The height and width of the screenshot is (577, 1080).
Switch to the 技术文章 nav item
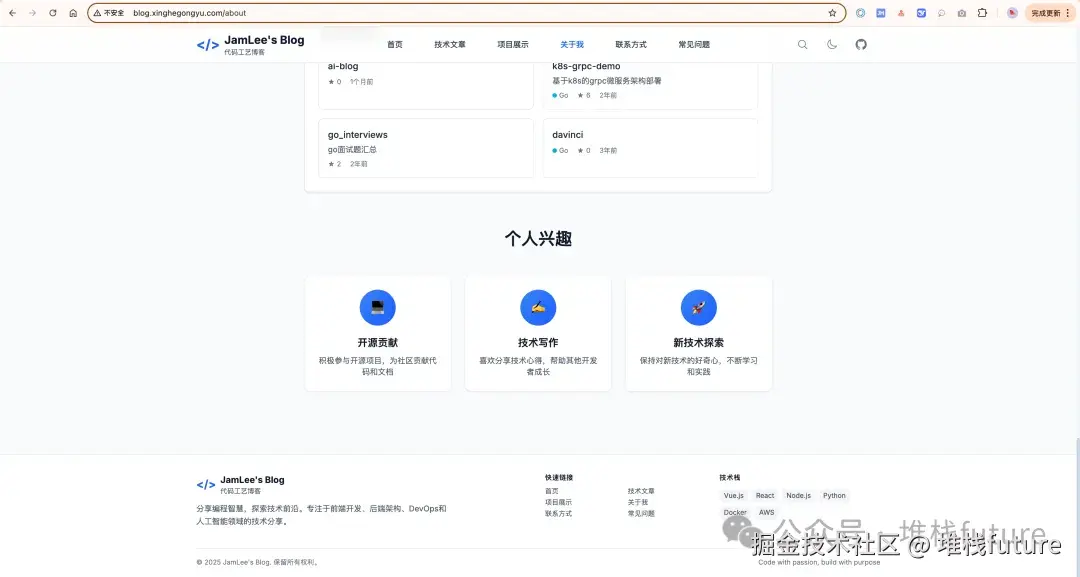(x=450, y=44)
